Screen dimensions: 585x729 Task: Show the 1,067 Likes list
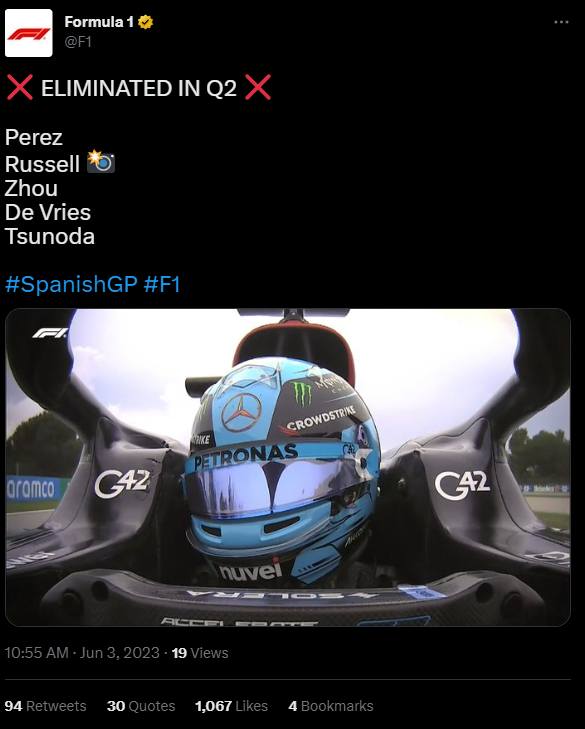(232, 706)
